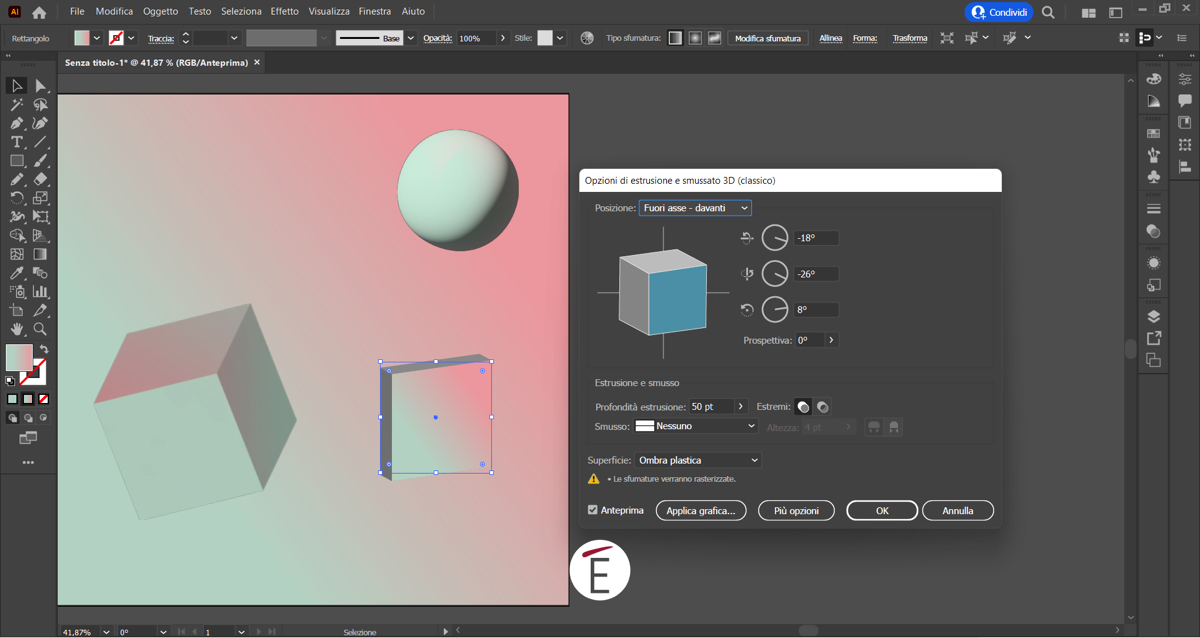1200x638 pixels.
Task: Turn off the extrusion cap (hollow) option
Action: point(822,407)
